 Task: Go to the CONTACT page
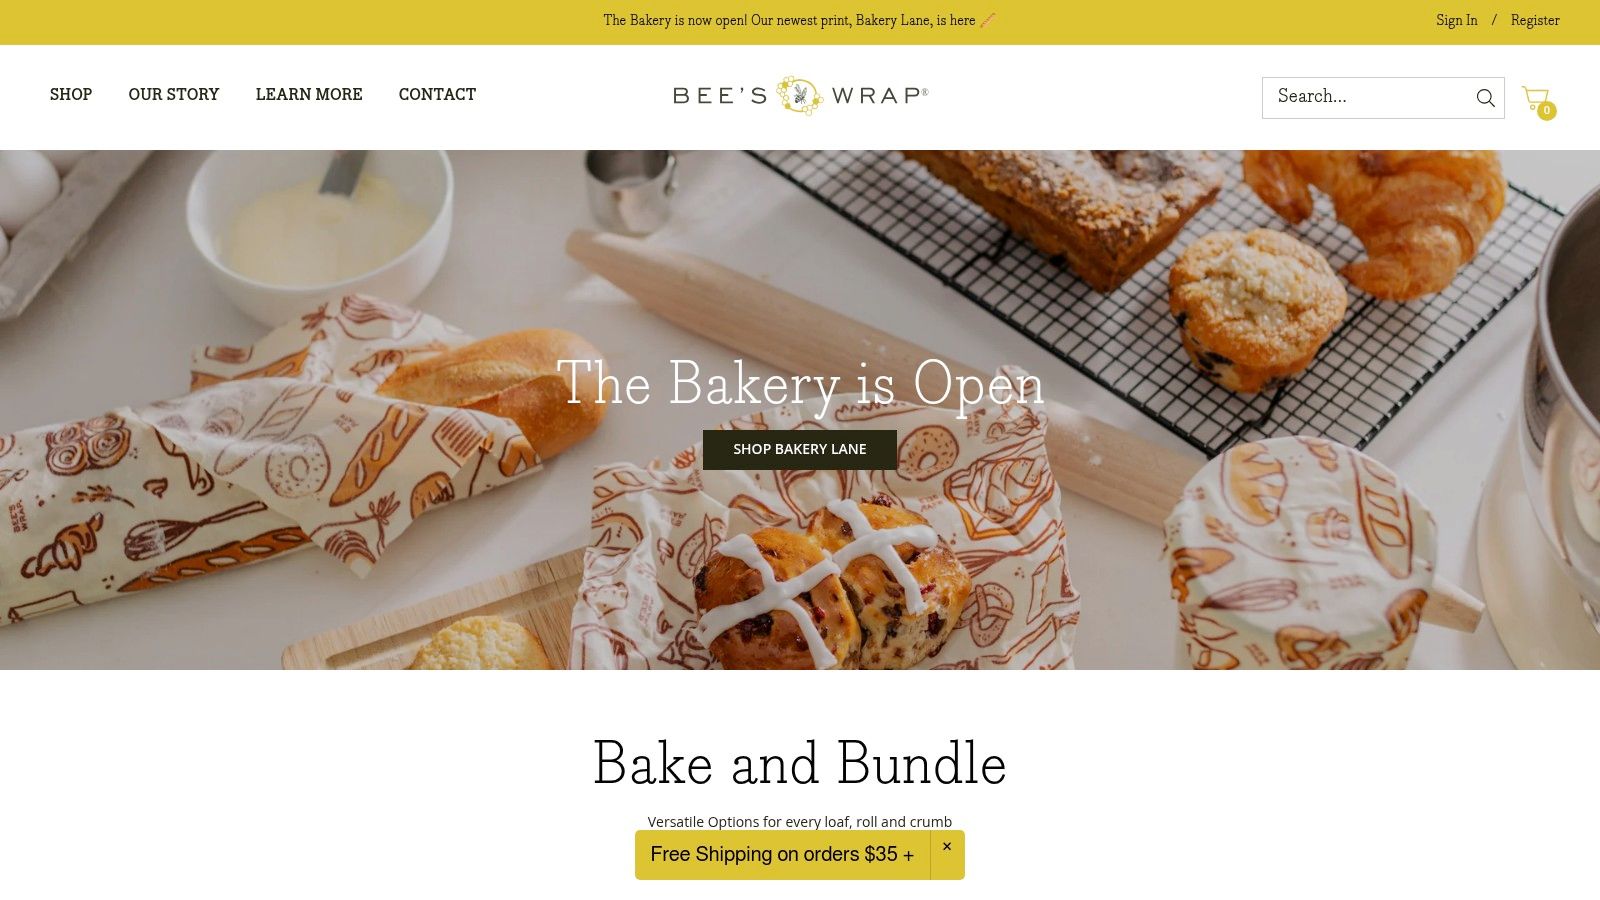pyautogui.click(x=437, y=95)
